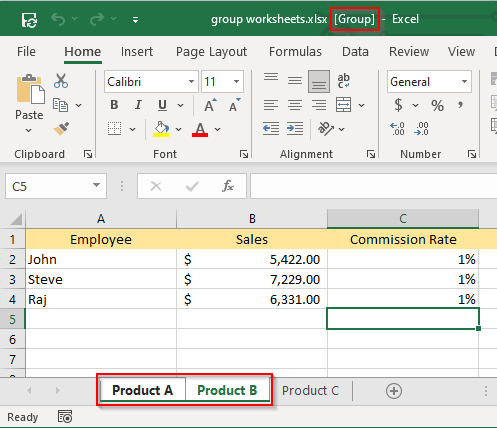Open the Data tab

pyautogui.click(x=355, y=52)
